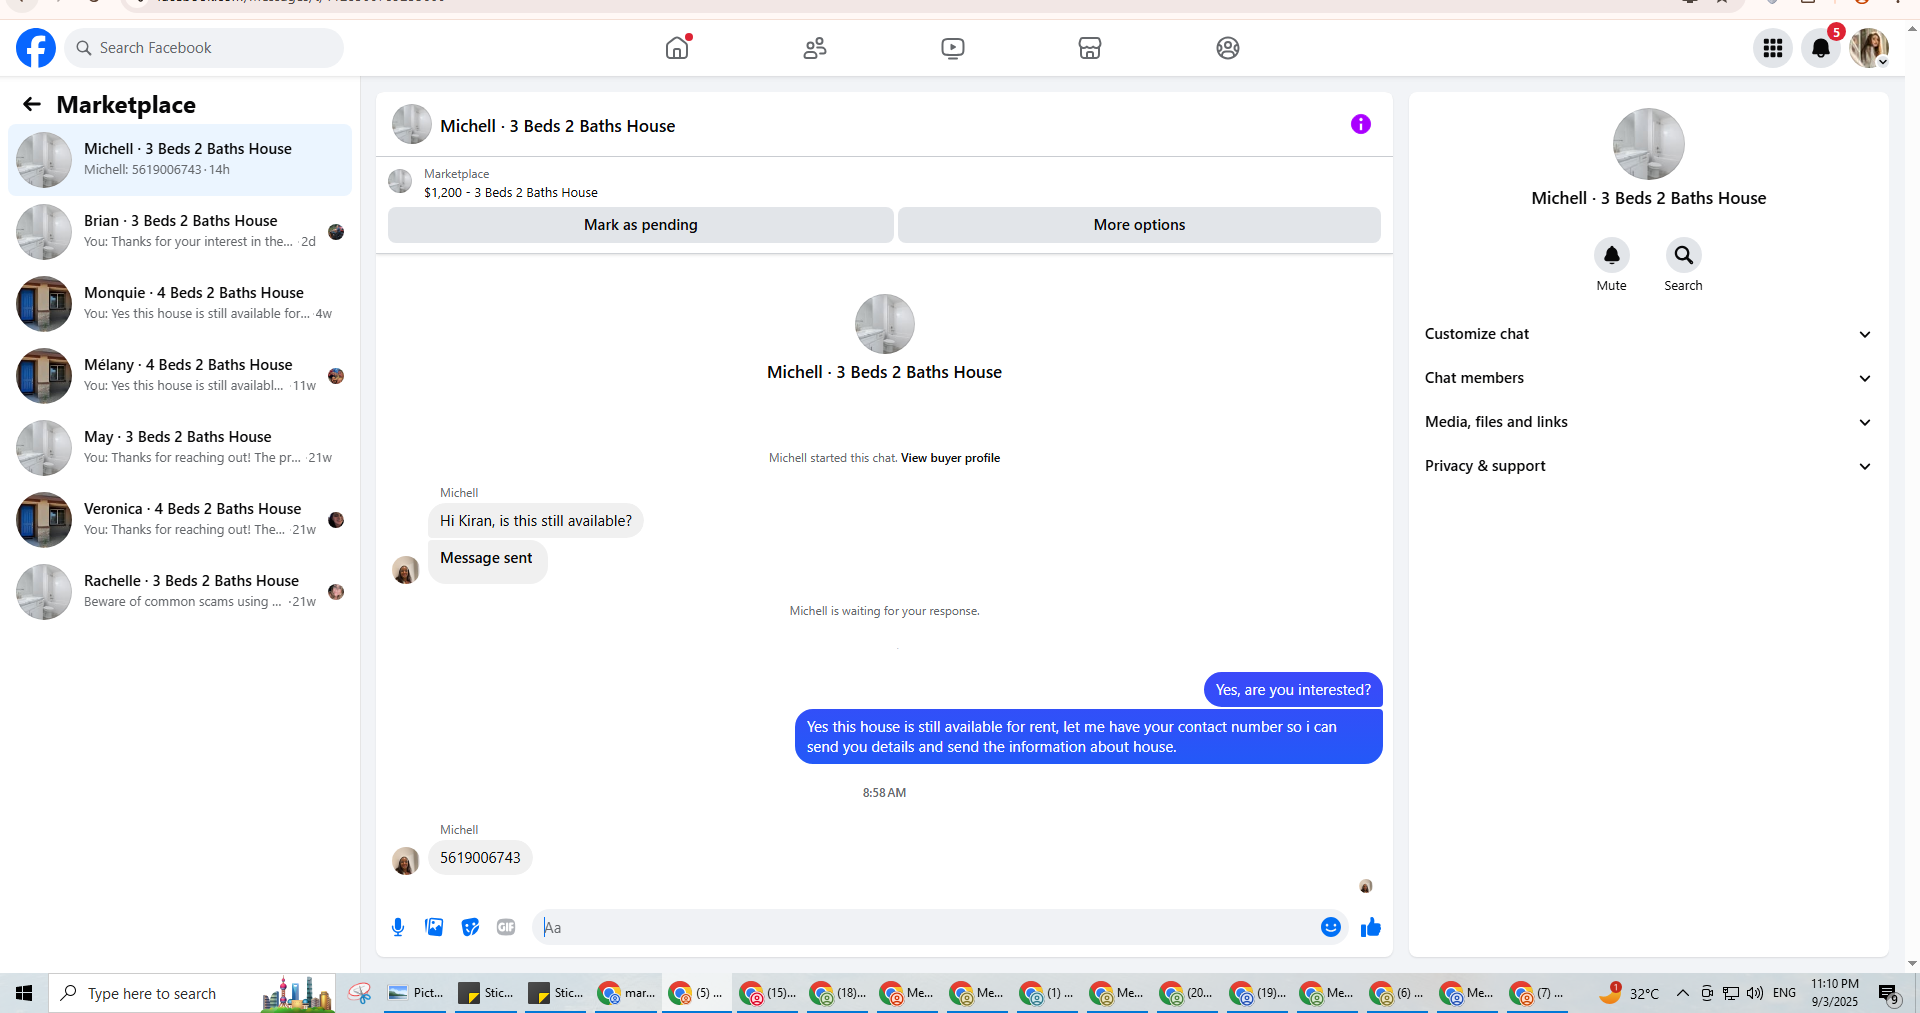Expand Privacy & support section
This screenshot has height=1013, width=1920.
tap(1649, 466)
